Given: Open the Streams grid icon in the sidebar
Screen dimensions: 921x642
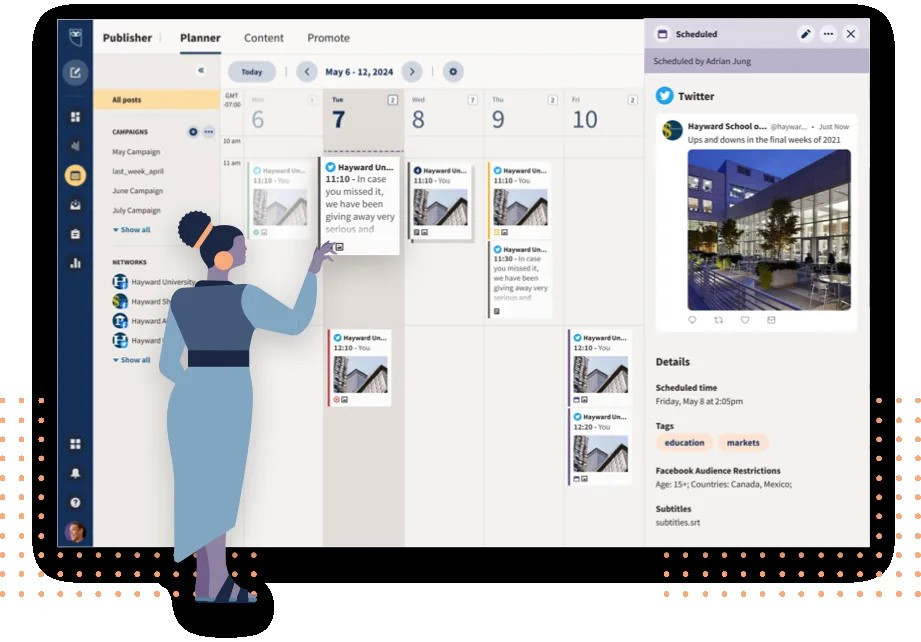Looking at the screenshot, I should [x=75, y=117].
